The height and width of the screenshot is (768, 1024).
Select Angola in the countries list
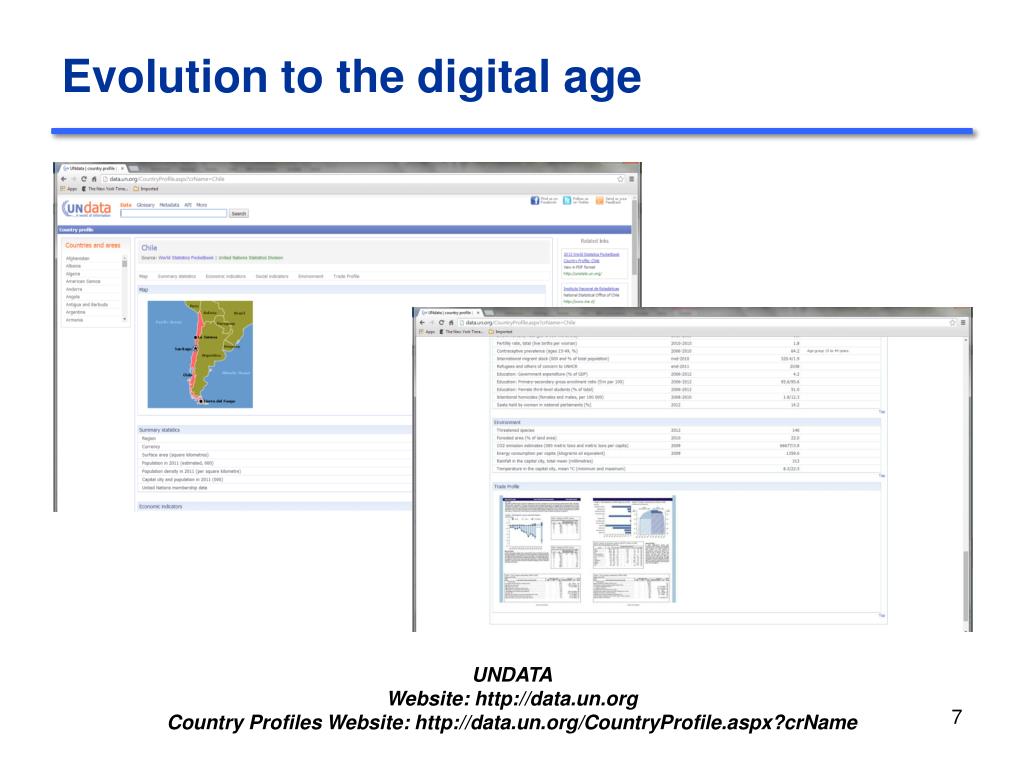72,297
